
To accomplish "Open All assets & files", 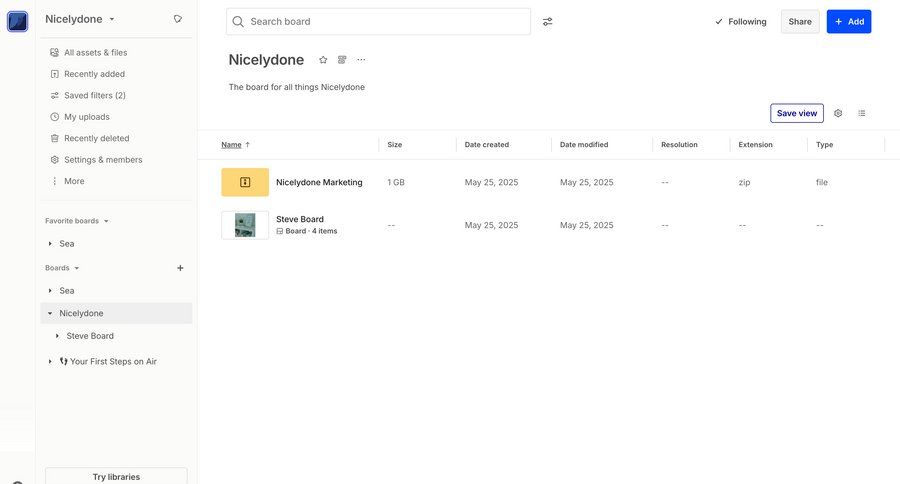I will [x=96, y=52].
